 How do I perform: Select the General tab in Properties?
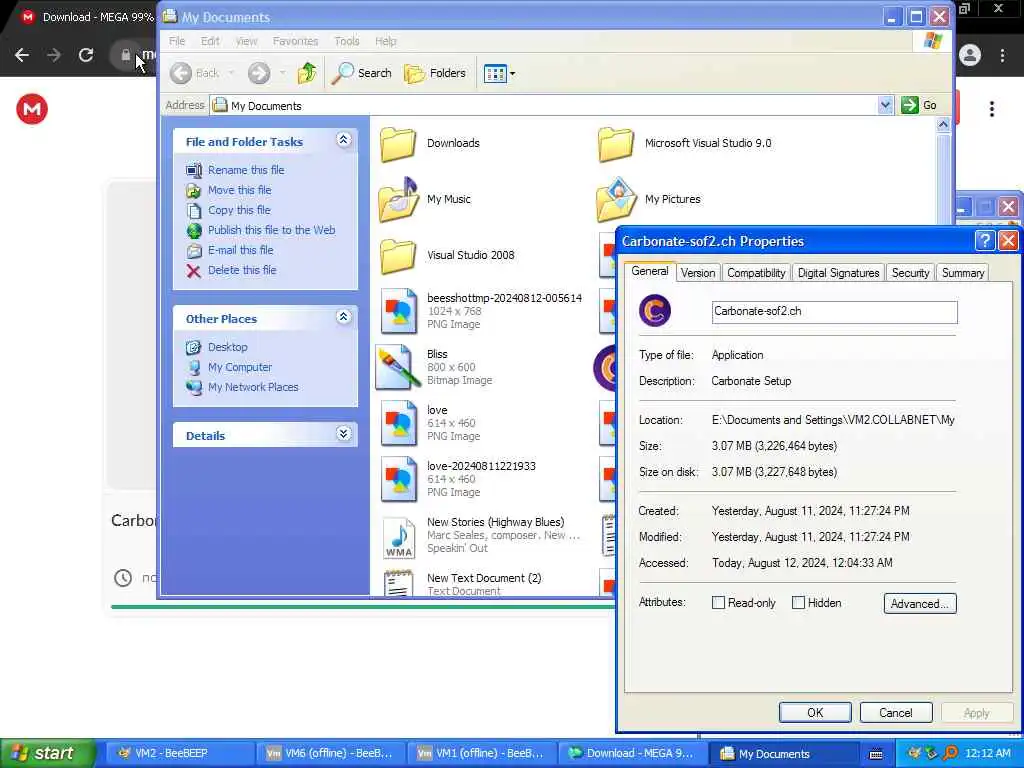(650, 271)
